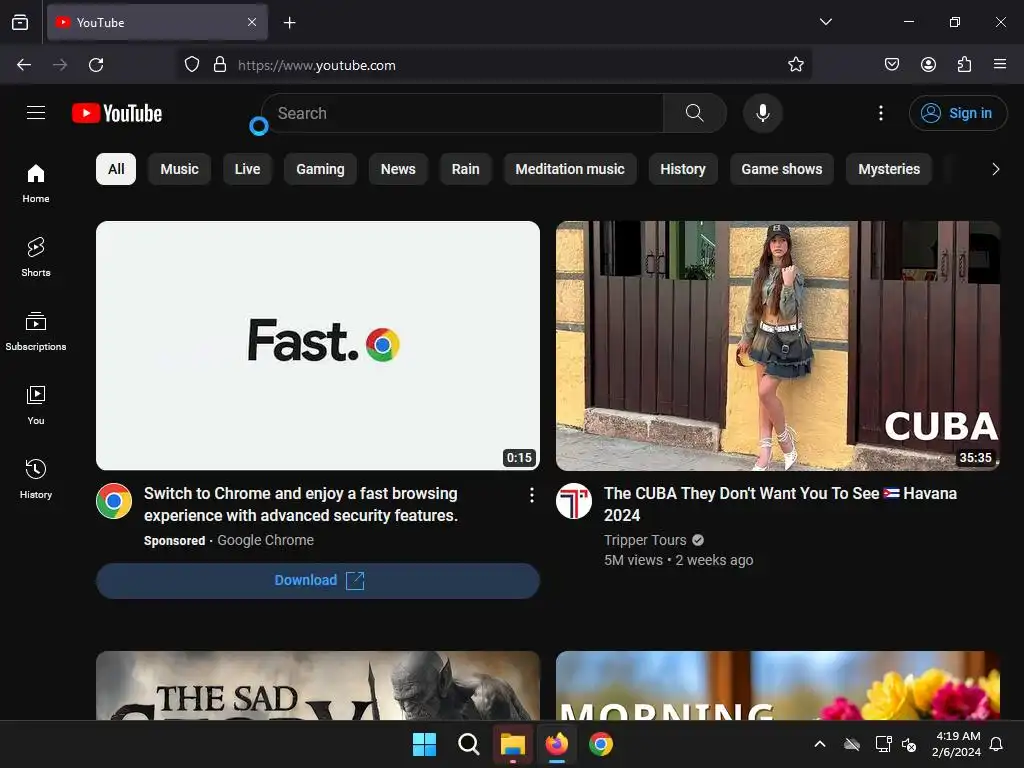Reload the current page
Viewport: 1024px width, 768px height.
pyautogui.click(x=96, y=65)
